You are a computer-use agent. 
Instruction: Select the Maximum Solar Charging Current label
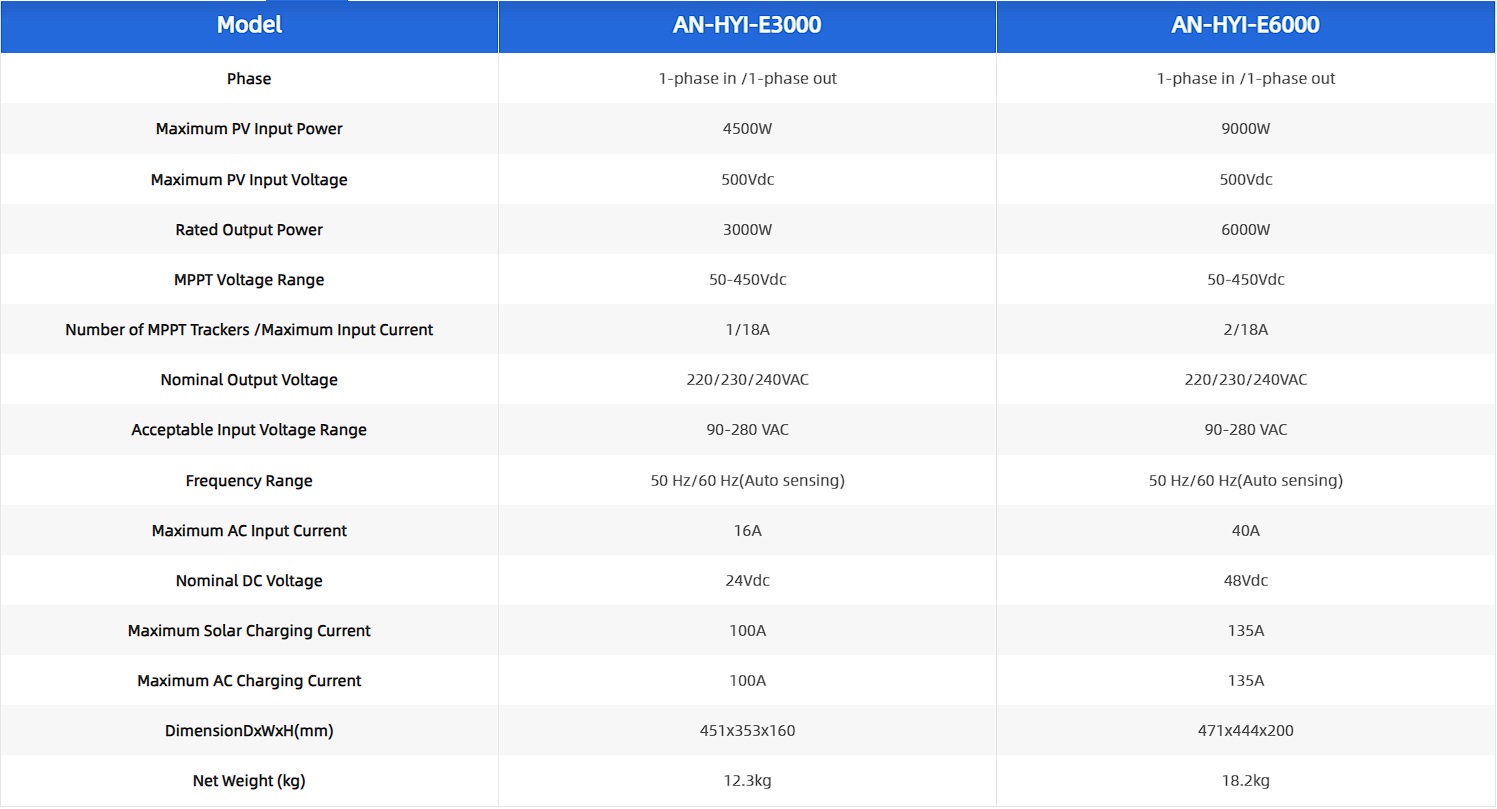(249, 631)
